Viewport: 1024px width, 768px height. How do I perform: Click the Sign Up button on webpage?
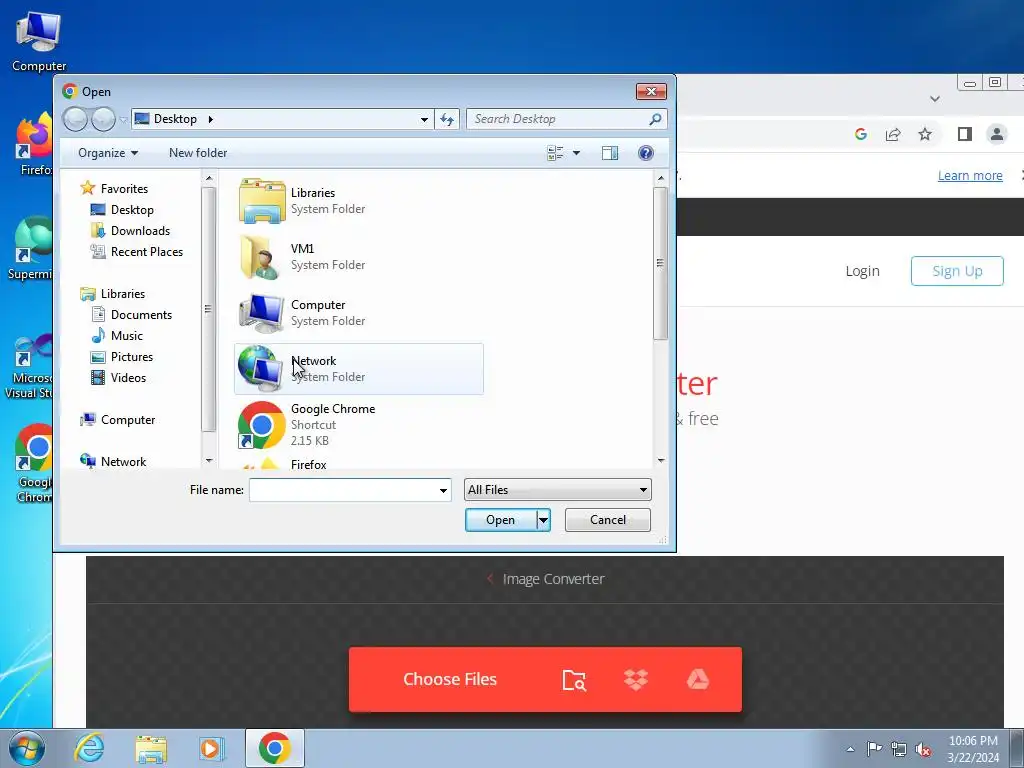[x=957, y=271]
